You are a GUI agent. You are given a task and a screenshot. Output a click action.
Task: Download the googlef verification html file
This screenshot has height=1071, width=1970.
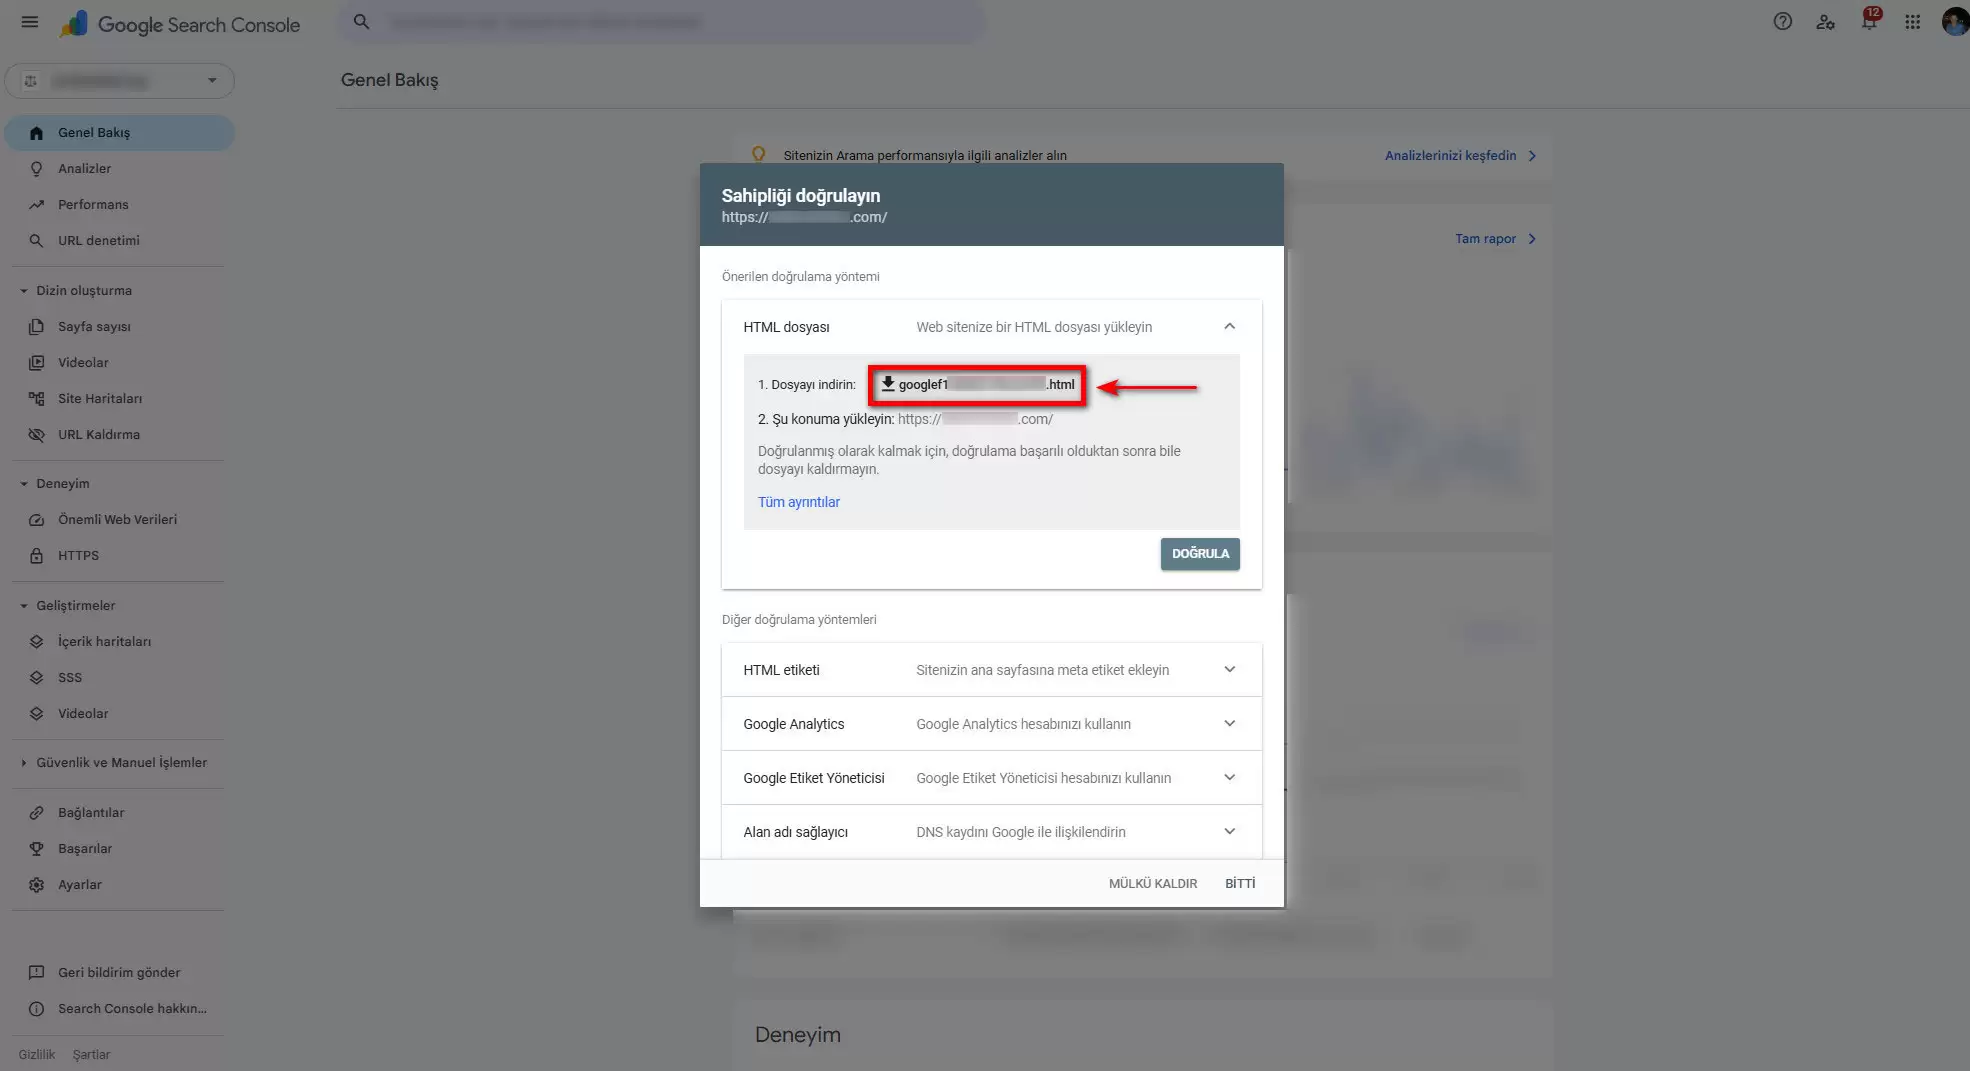click(977, 384)
